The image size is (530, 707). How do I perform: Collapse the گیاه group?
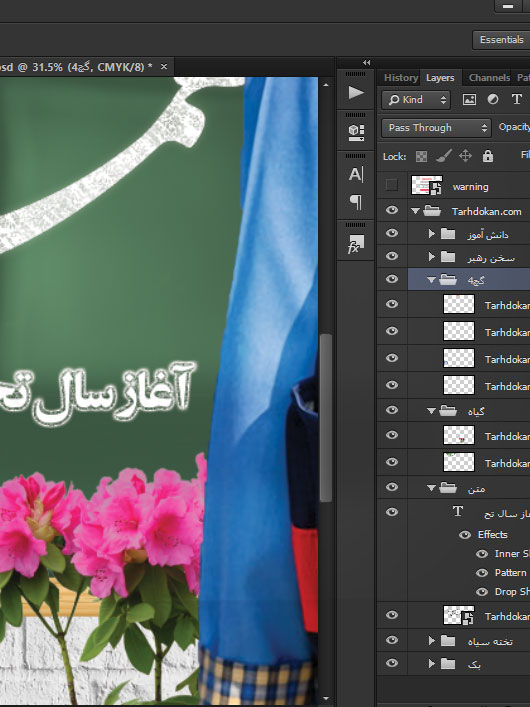pos(431,411)
